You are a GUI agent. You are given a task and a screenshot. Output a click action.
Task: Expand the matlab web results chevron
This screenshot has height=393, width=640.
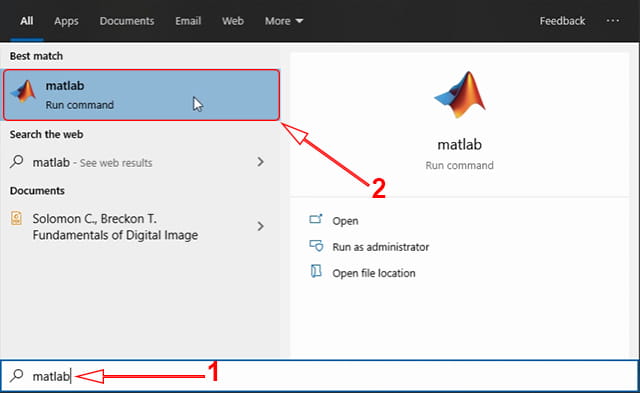tap(260, 162)
